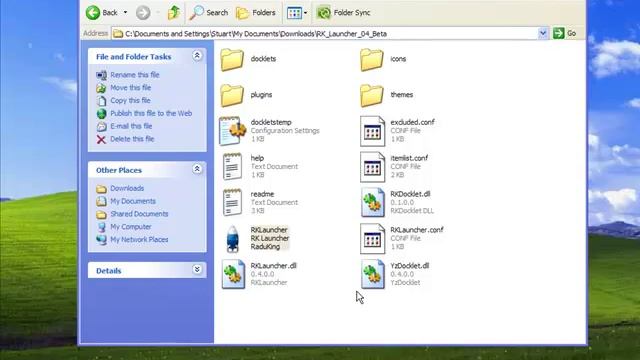Click the My Network Places icon
640x360 pixels.
click(x=101, y=240)
